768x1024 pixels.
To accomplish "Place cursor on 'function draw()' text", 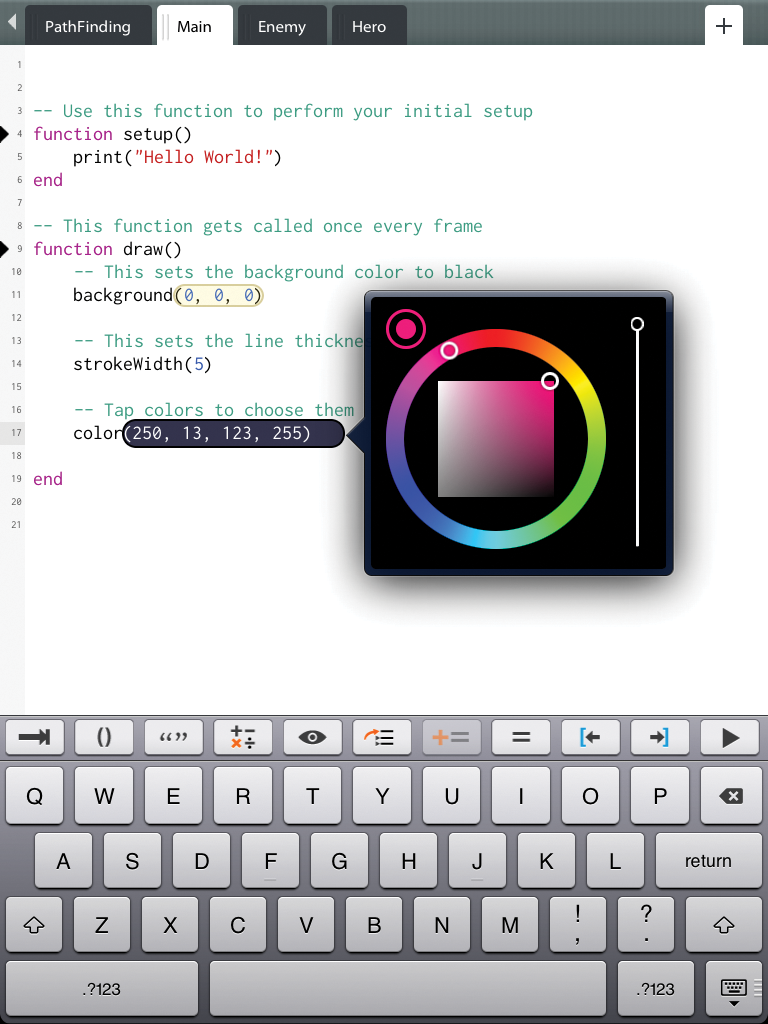I will (x=107, y=249).
